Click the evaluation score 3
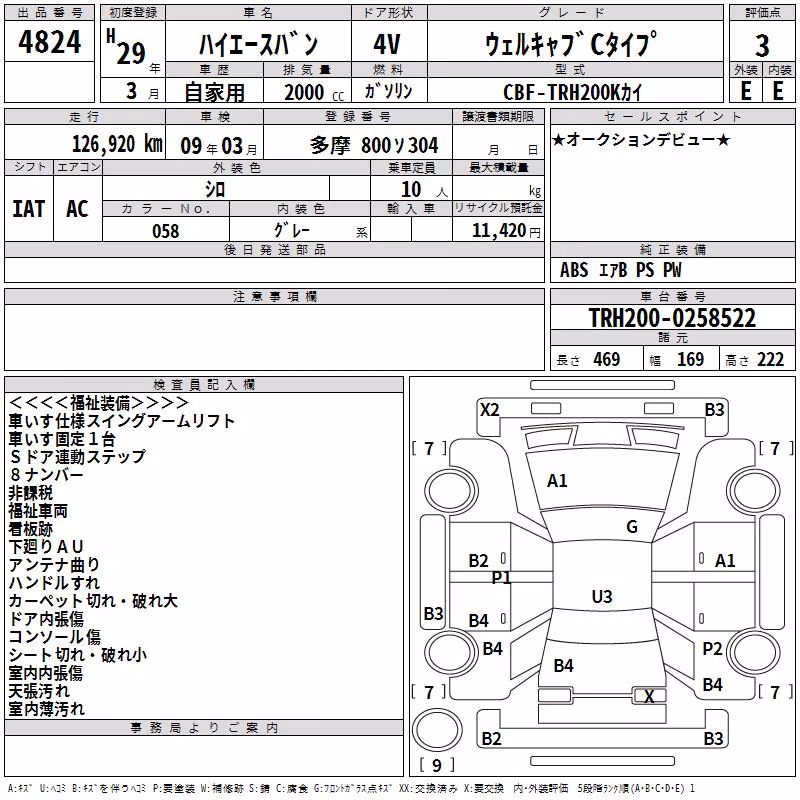Viewport: 800px width, 800px height. 762,45
